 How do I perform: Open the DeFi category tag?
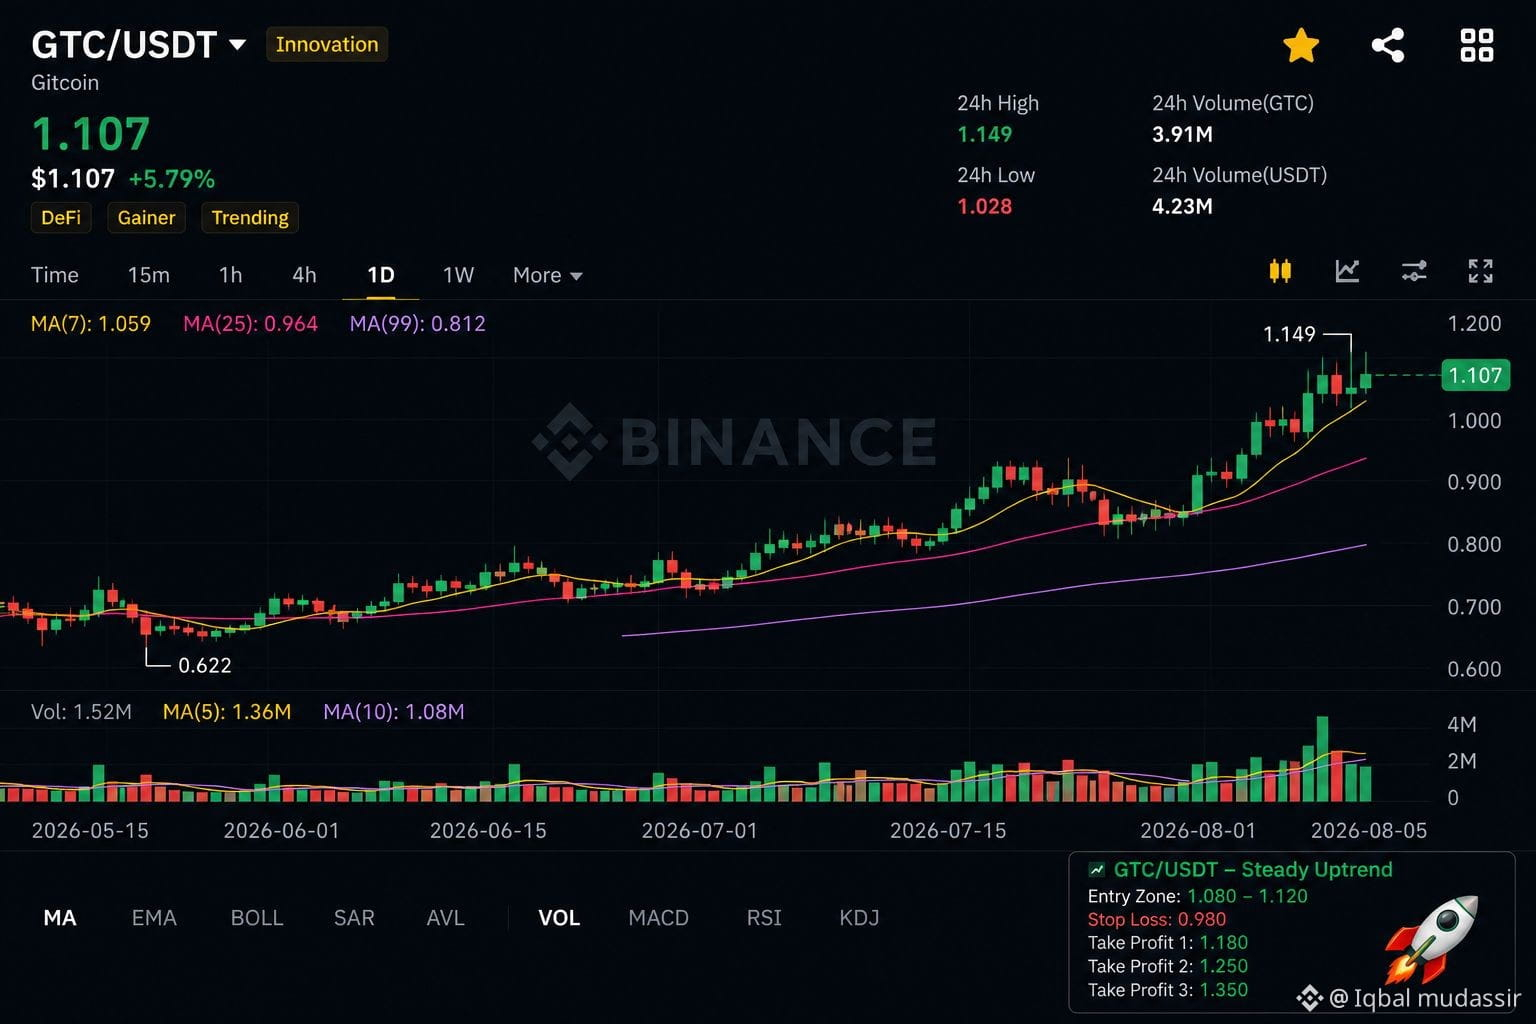pyautogui.click(x=61, y=218)
